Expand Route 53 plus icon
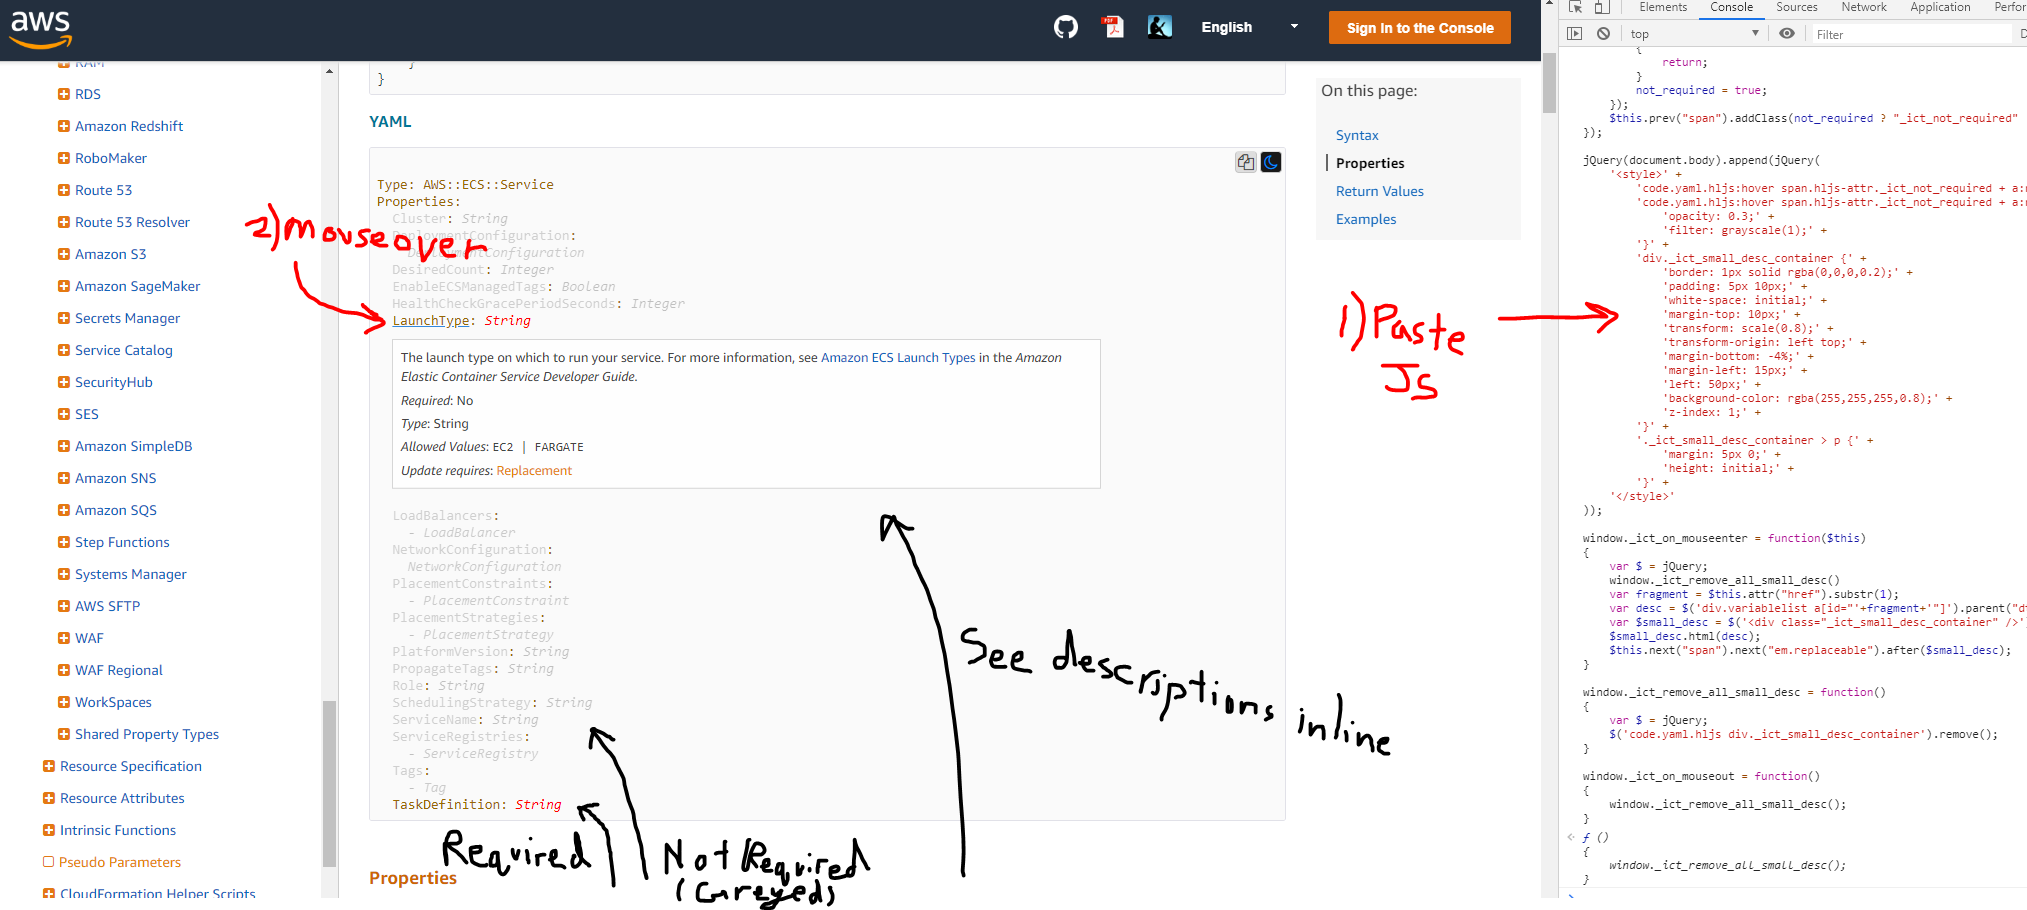2027x910 pixels. [64, 190]
